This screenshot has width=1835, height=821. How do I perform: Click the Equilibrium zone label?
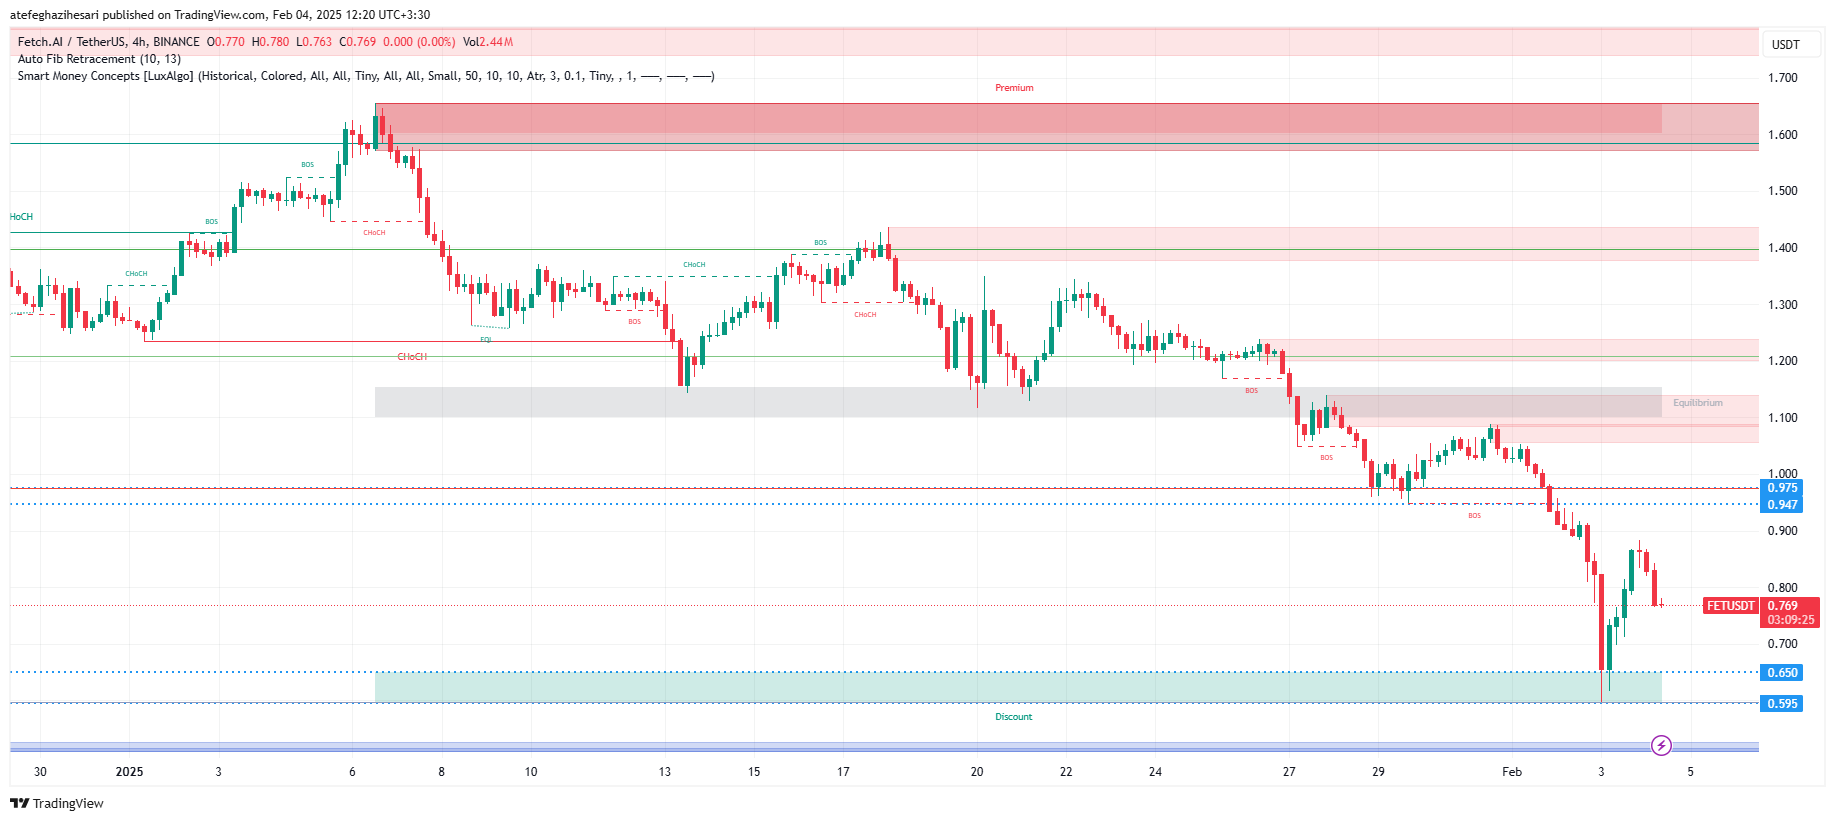coord(1698,403)
